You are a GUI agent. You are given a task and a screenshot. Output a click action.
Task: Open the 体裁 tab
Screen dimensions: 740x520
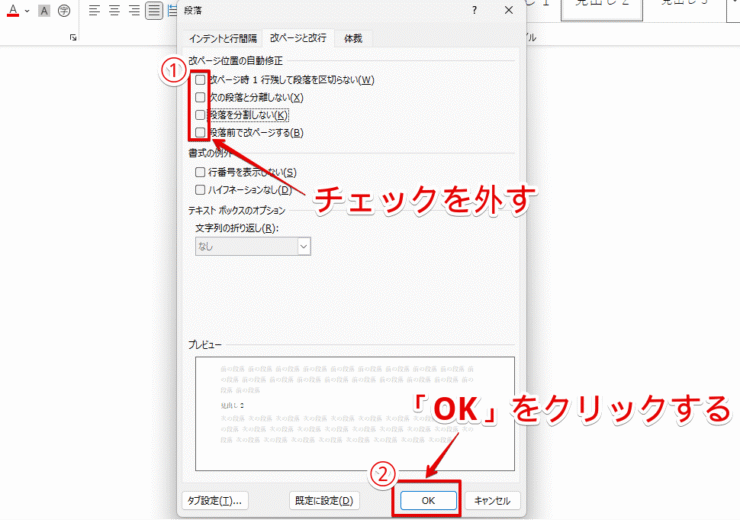[353, 38]
